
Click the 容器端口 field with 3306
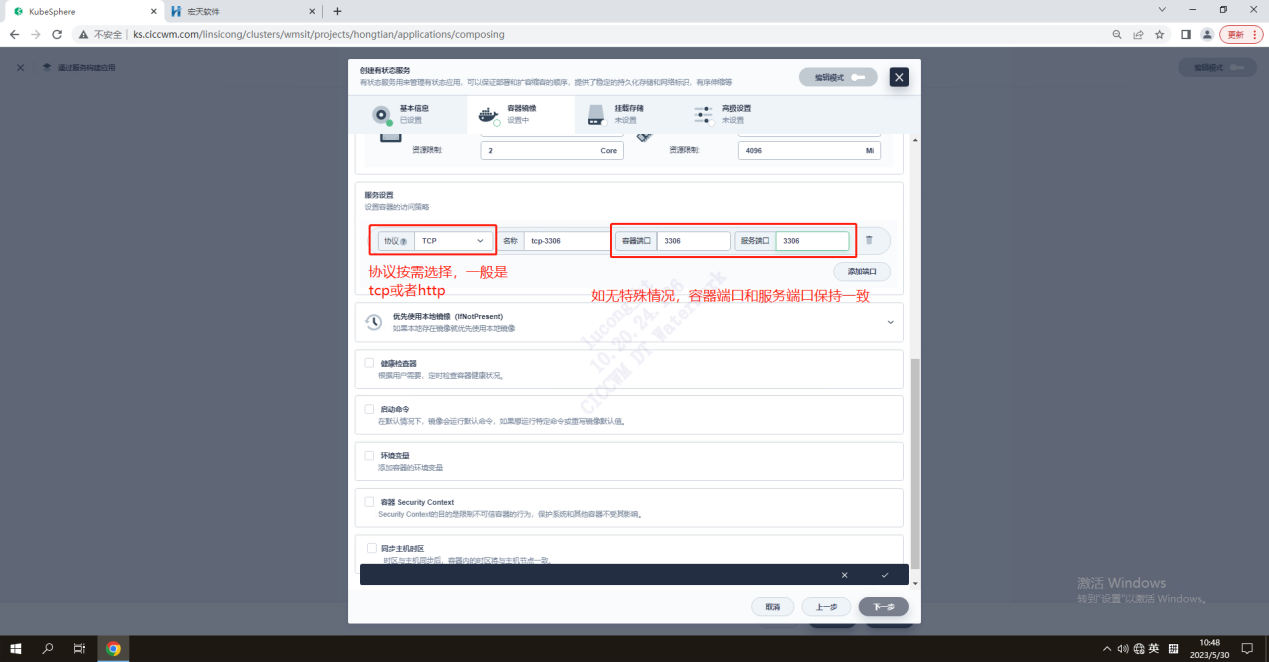tap(694, 241)
